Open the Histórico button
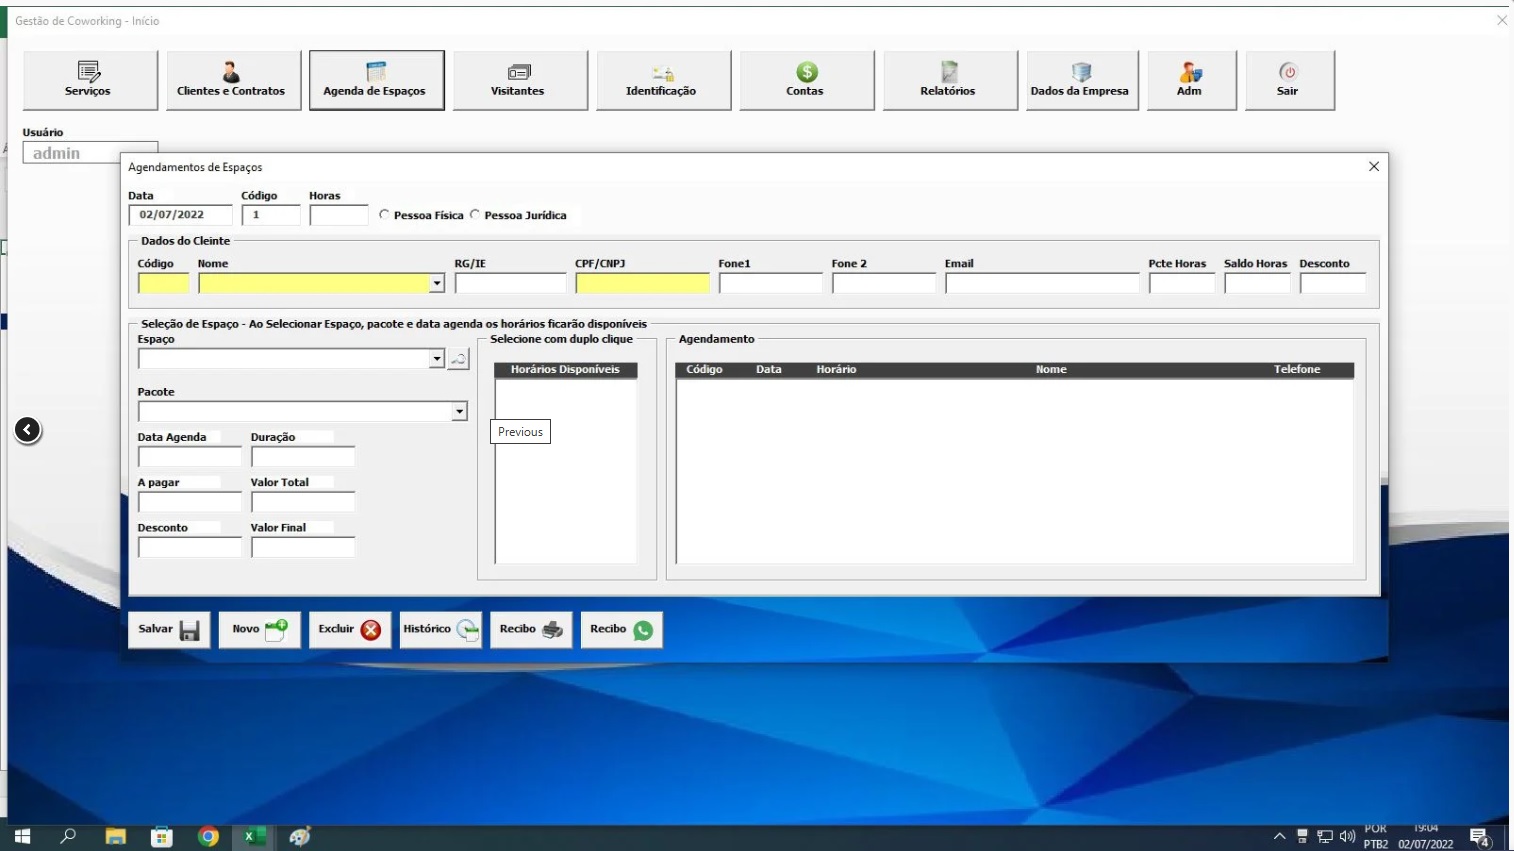This screenshot has height=851, width=1514. [x=440, y=630]
